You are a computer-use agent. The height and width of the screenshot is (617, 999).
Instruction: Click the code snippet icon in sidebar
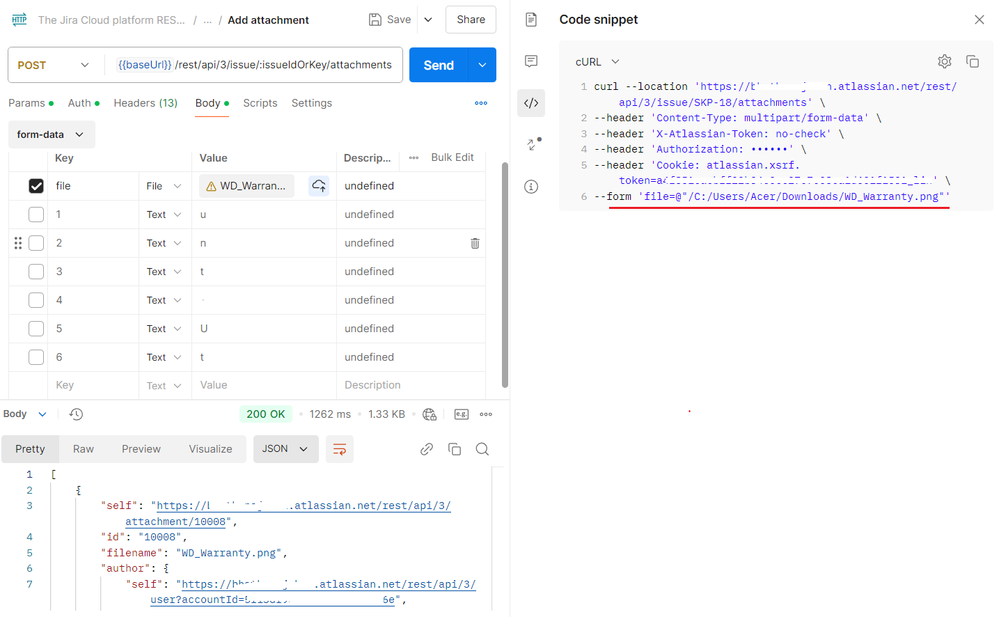(x=531, y=103)
